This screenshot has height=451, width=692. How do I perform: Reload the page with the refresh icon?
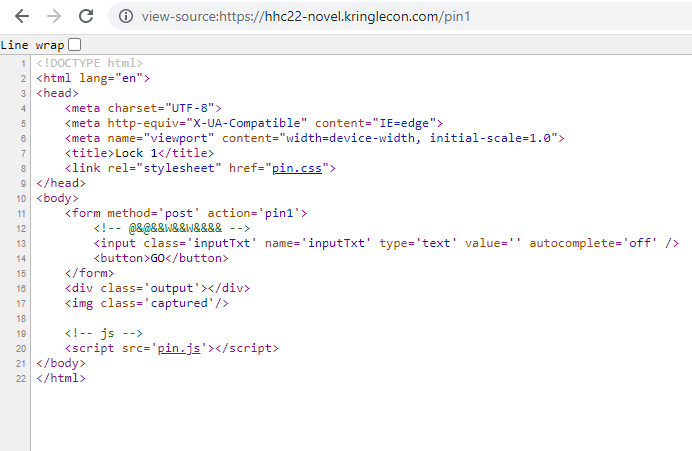pyautogui.click(x=87, y=16)
